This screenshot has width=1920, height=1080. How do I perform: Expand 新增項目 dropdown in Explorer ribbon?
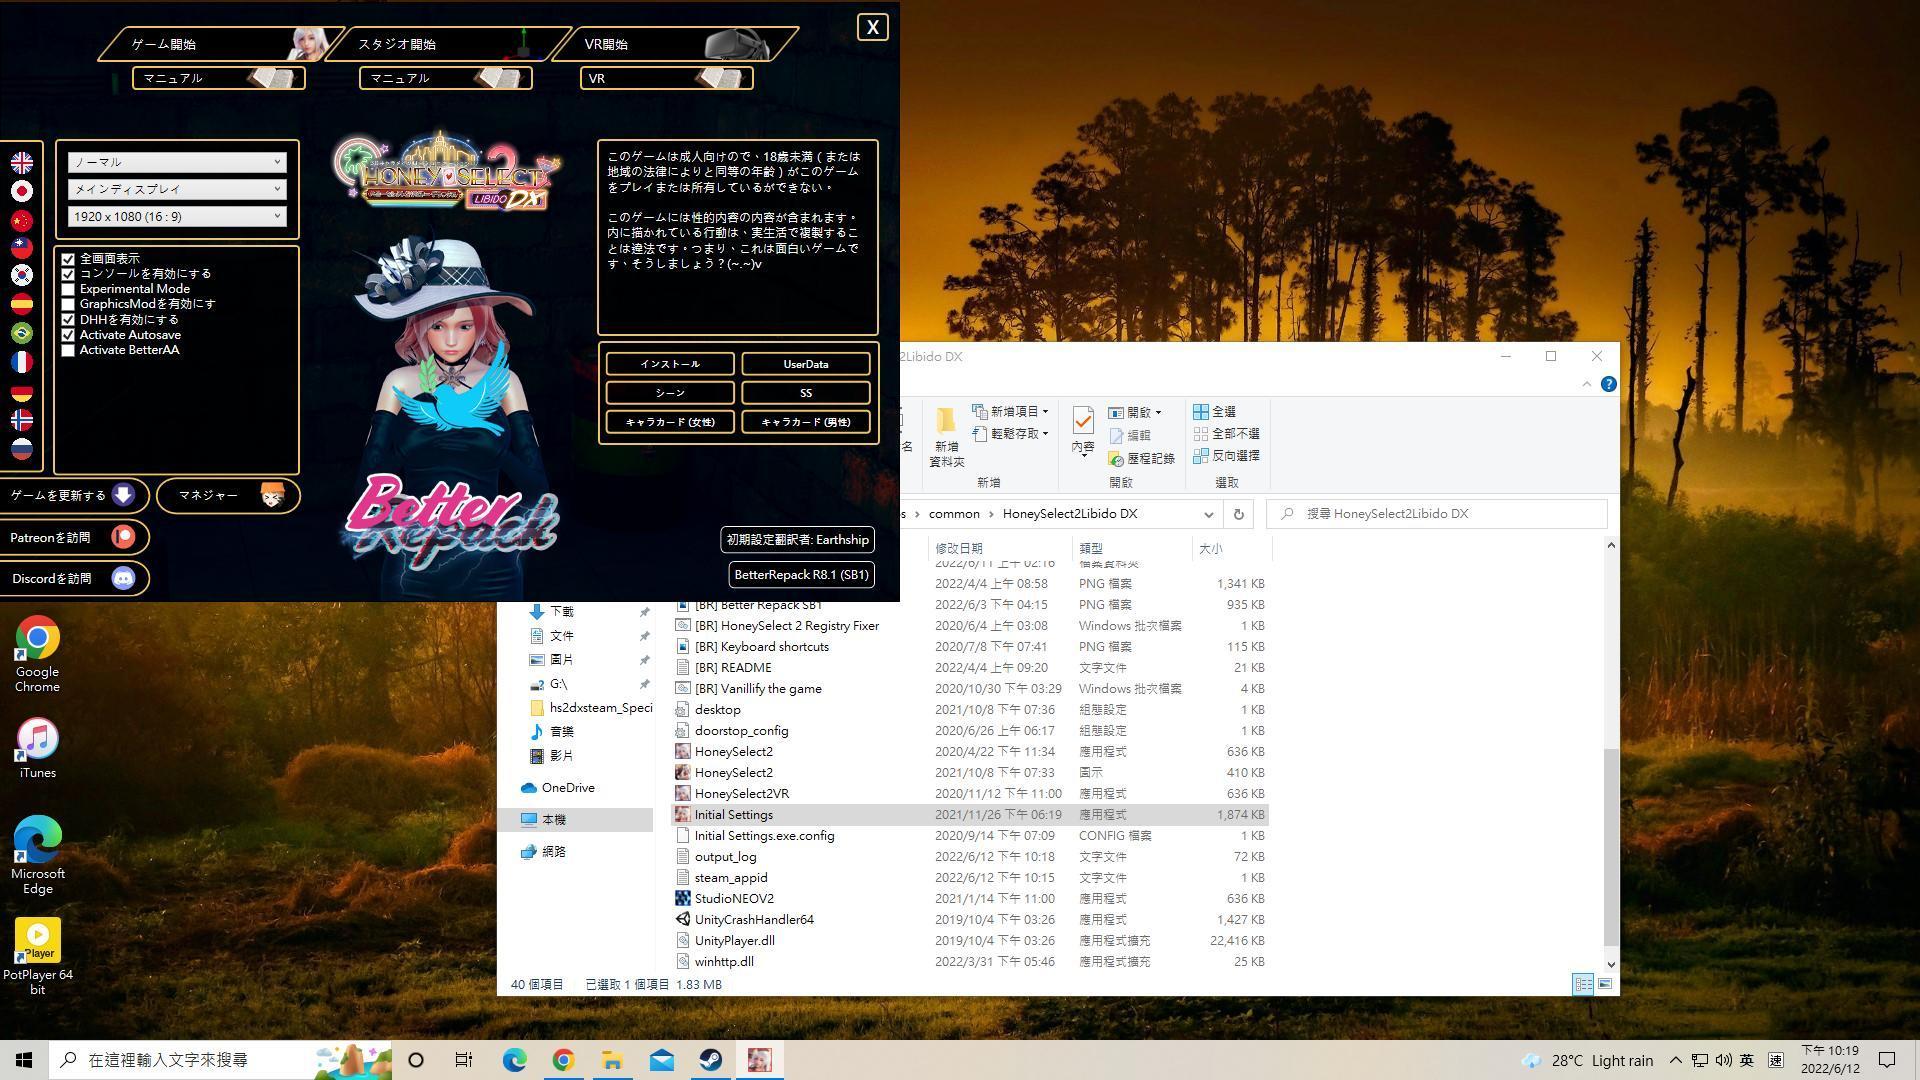(x=1046, y=412)
